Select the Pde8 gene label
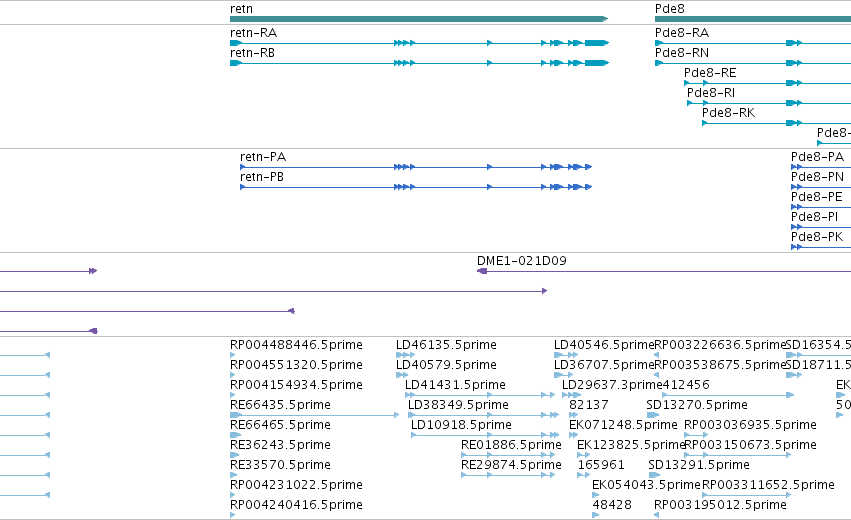This screenshot has height=520, width=851. [670, 9]
